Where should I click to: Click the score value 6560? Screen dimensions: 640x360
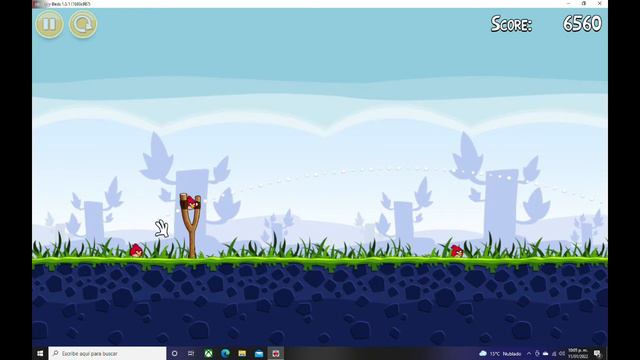pos(582,24)
